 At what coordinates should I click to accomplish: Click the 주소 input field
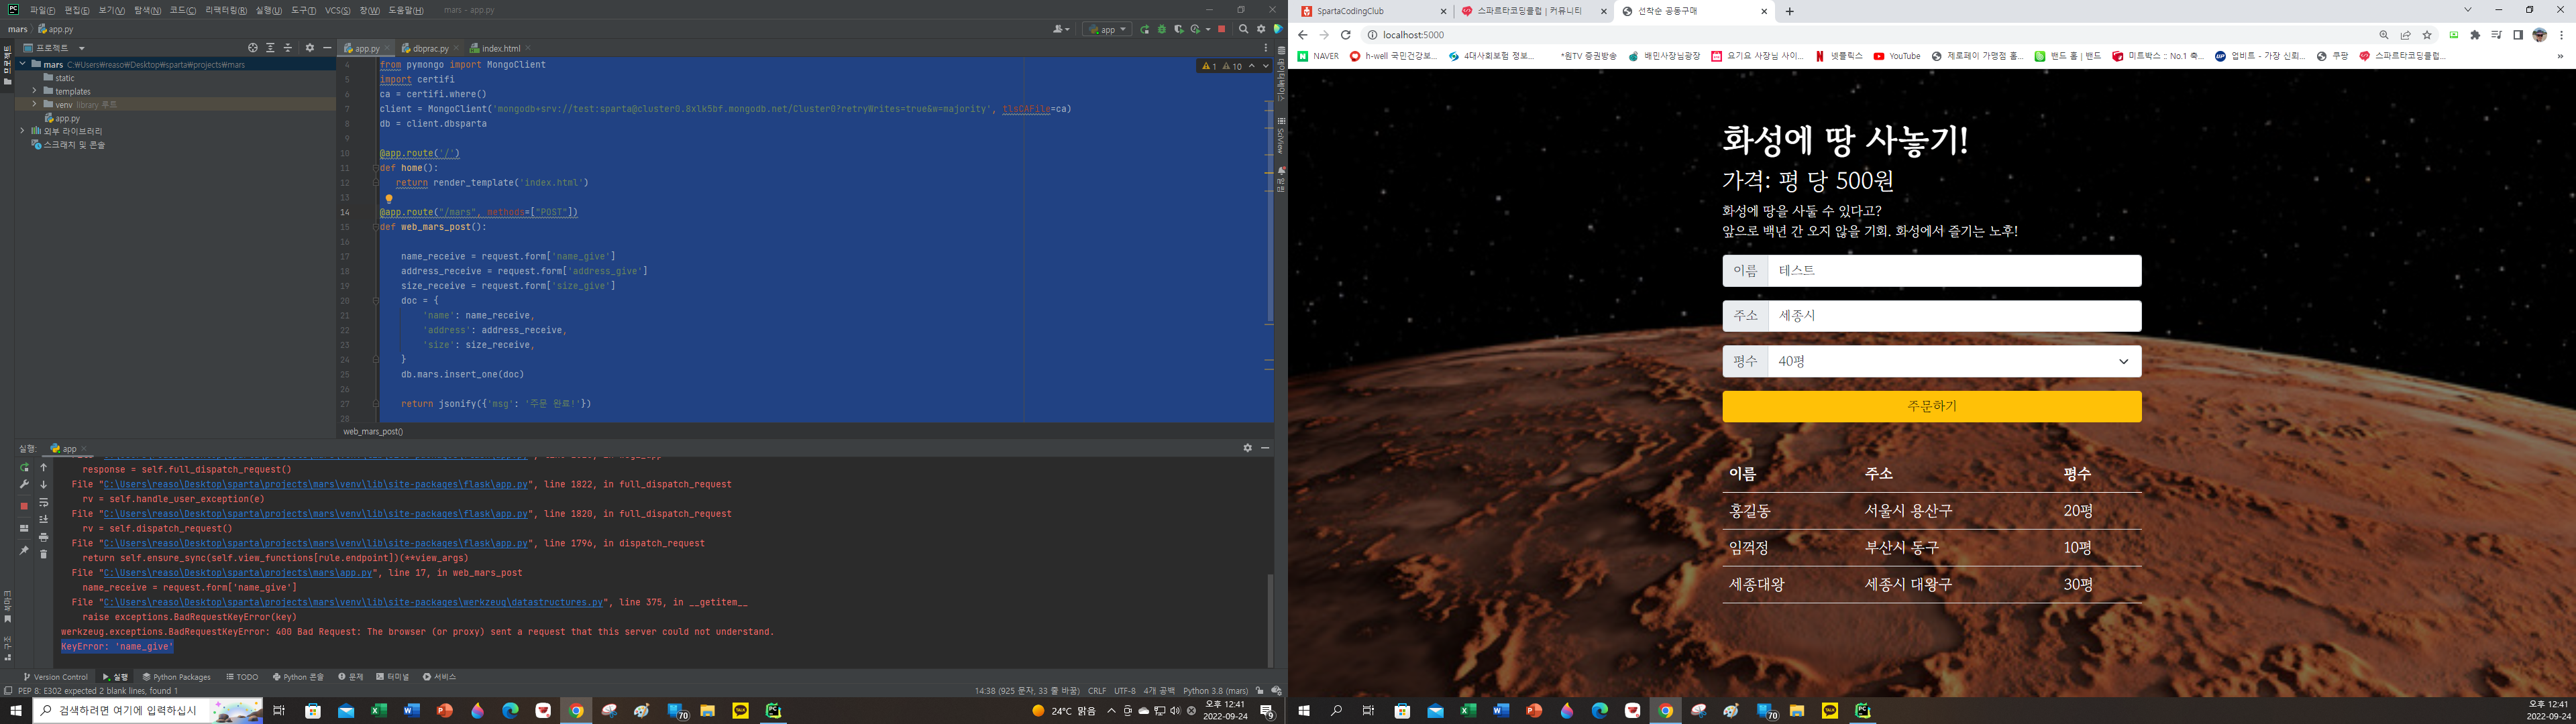[x=1954, y=316]
